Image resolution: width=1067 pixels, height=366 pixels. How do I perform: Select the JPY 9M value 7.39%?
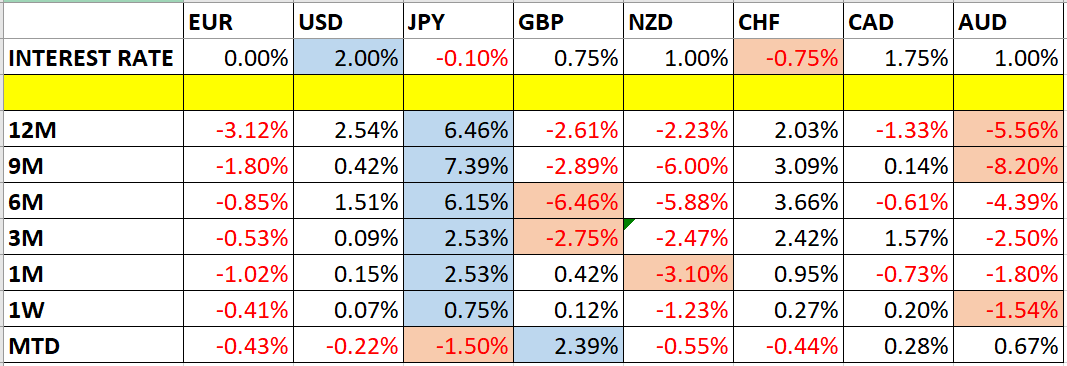(458, 165)
